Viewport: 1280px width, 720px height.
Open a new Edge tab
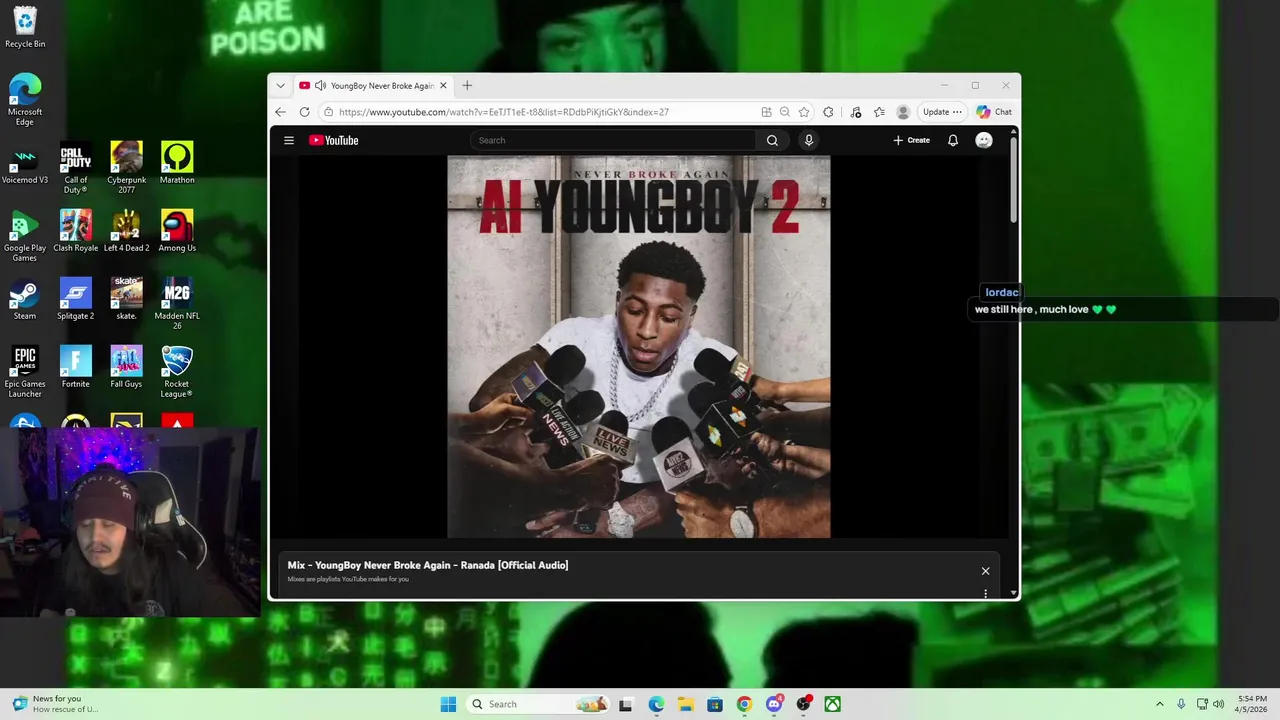click(x=467, y=86)
